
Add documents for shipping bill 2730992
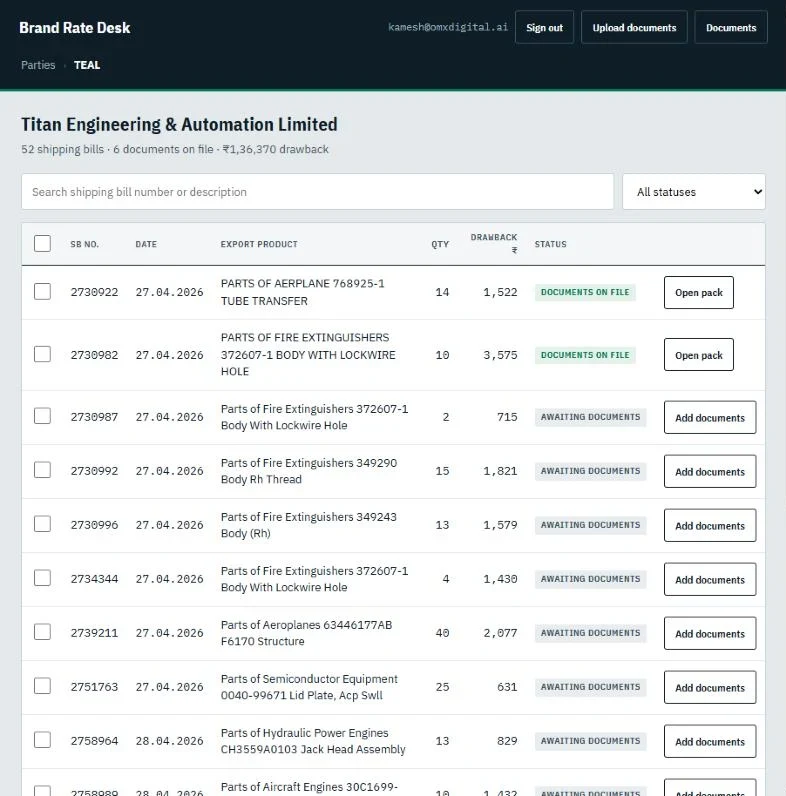(x=710, y=471)
